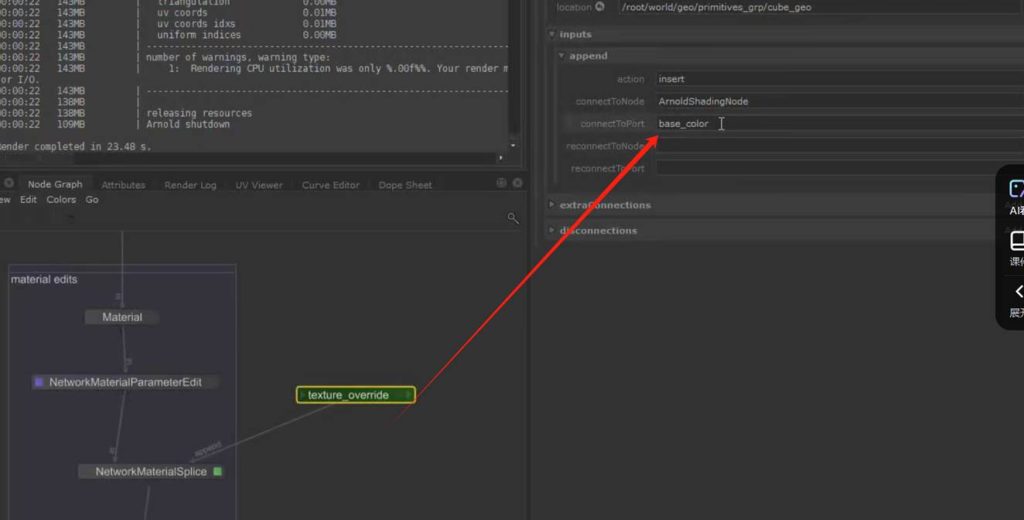Click purple view flag on NetworkMaterialParameterEdit node
Viewport: 1024px width, 520px height.
(x=39, y=382)
